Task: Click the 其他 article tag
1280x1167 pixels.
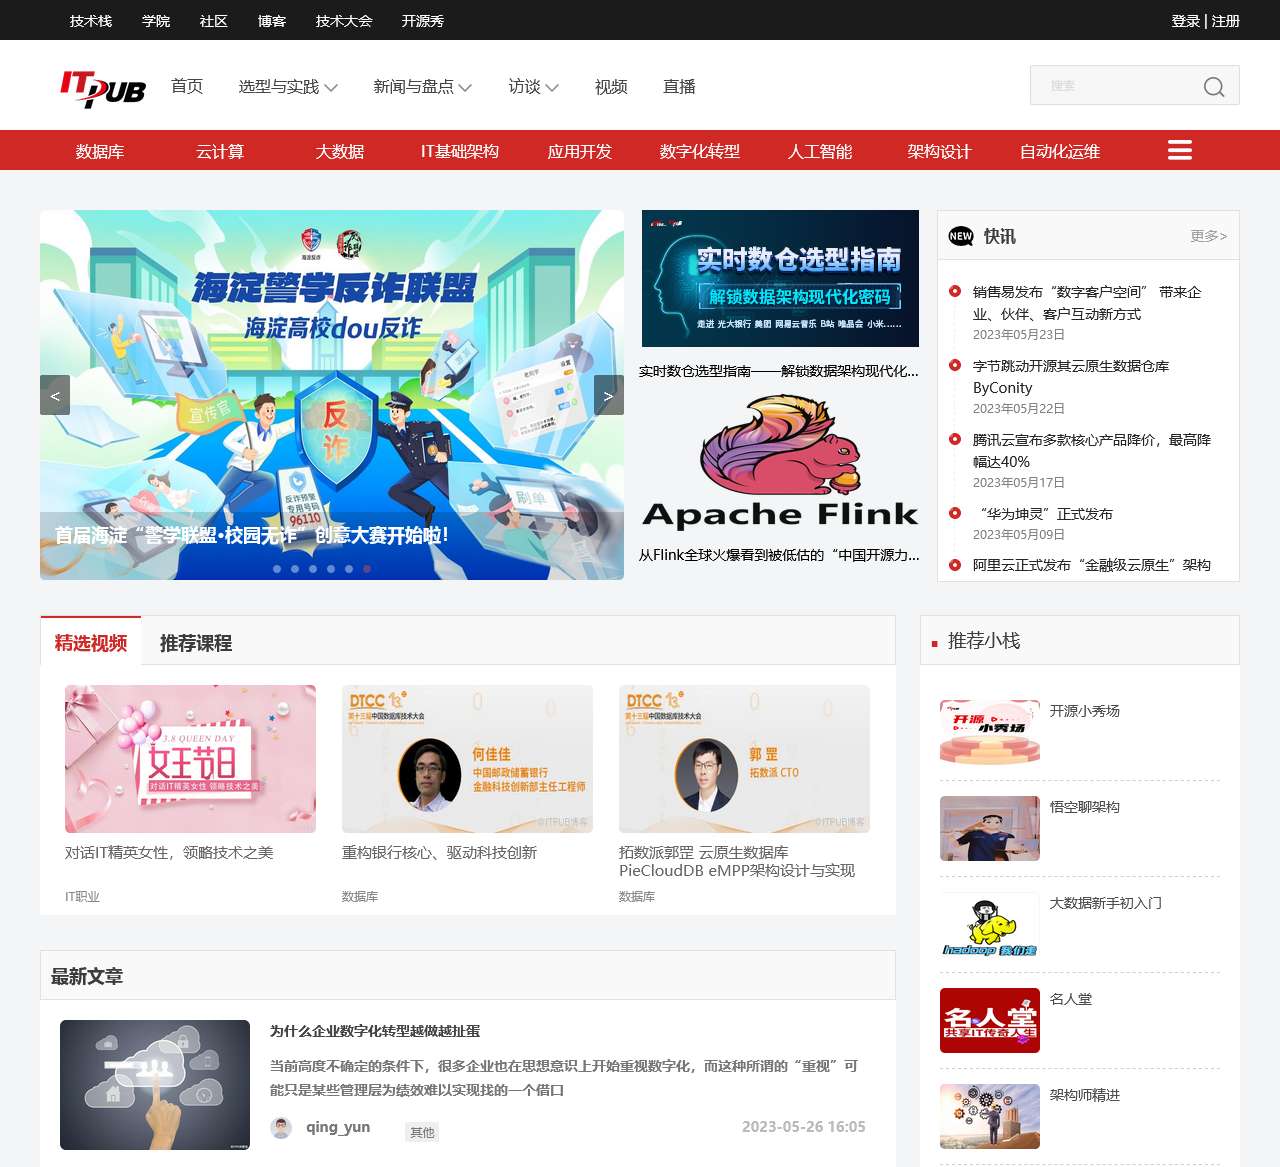Action: coord(422,1132)
